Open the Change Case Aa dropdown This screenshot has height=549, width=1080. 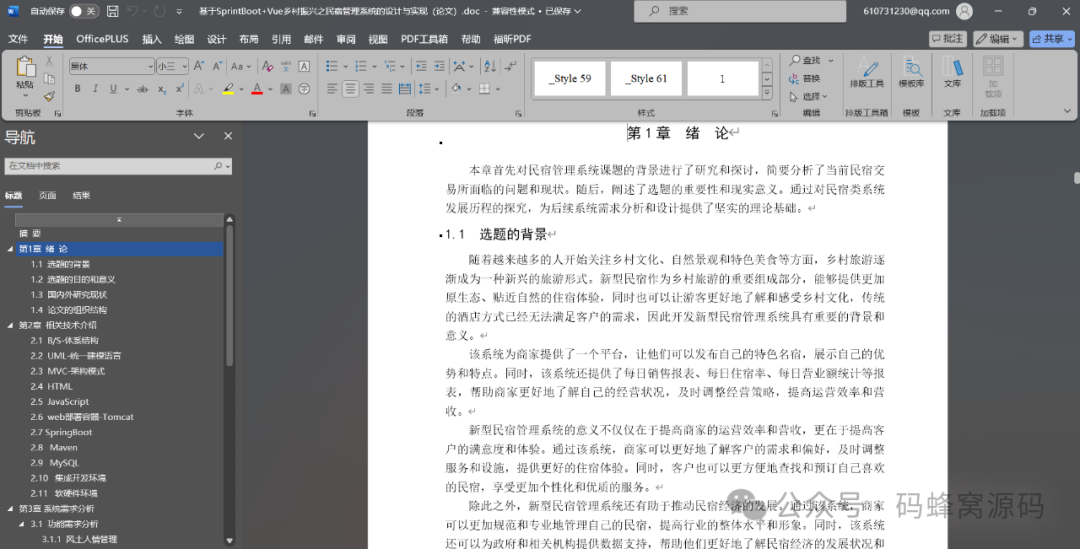[x=240, y=66]
